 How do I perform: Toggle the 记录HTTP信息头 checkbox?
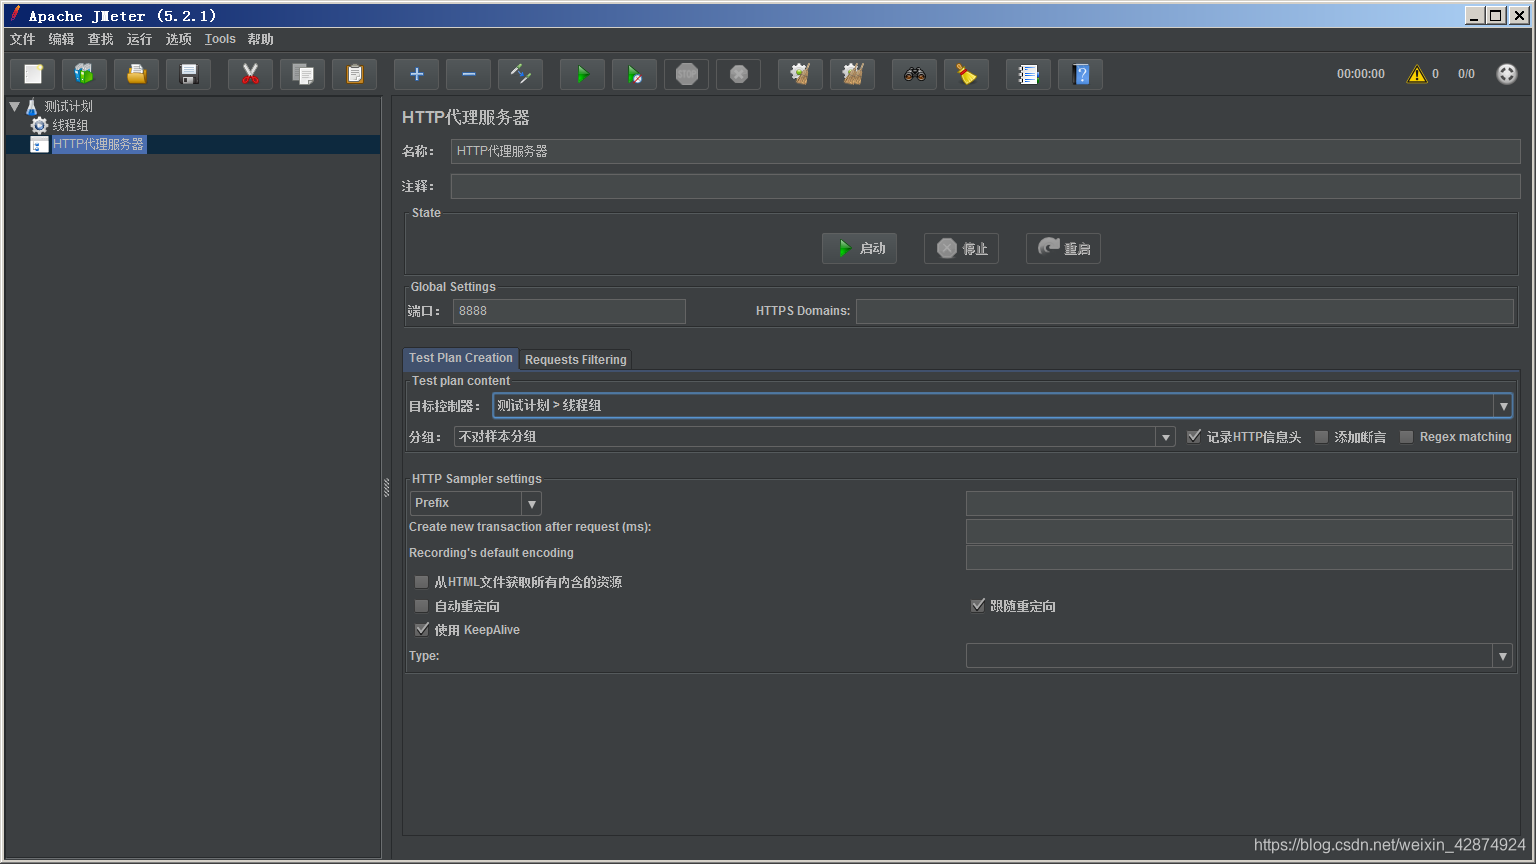1193,437
